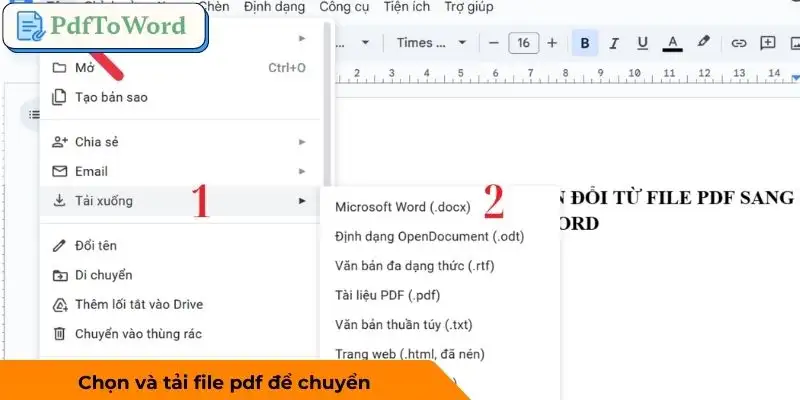Click the arrow next to Email
The image size is (800, 400).
pos(302,171)
